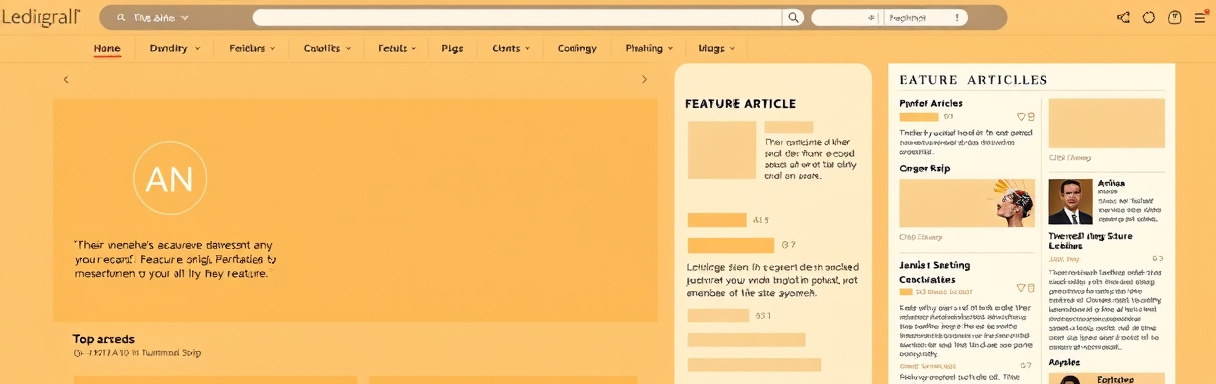The image size is (1216, 384).
Task: Click the Ledigrall logo
Action: pyautogui.click(x=40, y=17)
